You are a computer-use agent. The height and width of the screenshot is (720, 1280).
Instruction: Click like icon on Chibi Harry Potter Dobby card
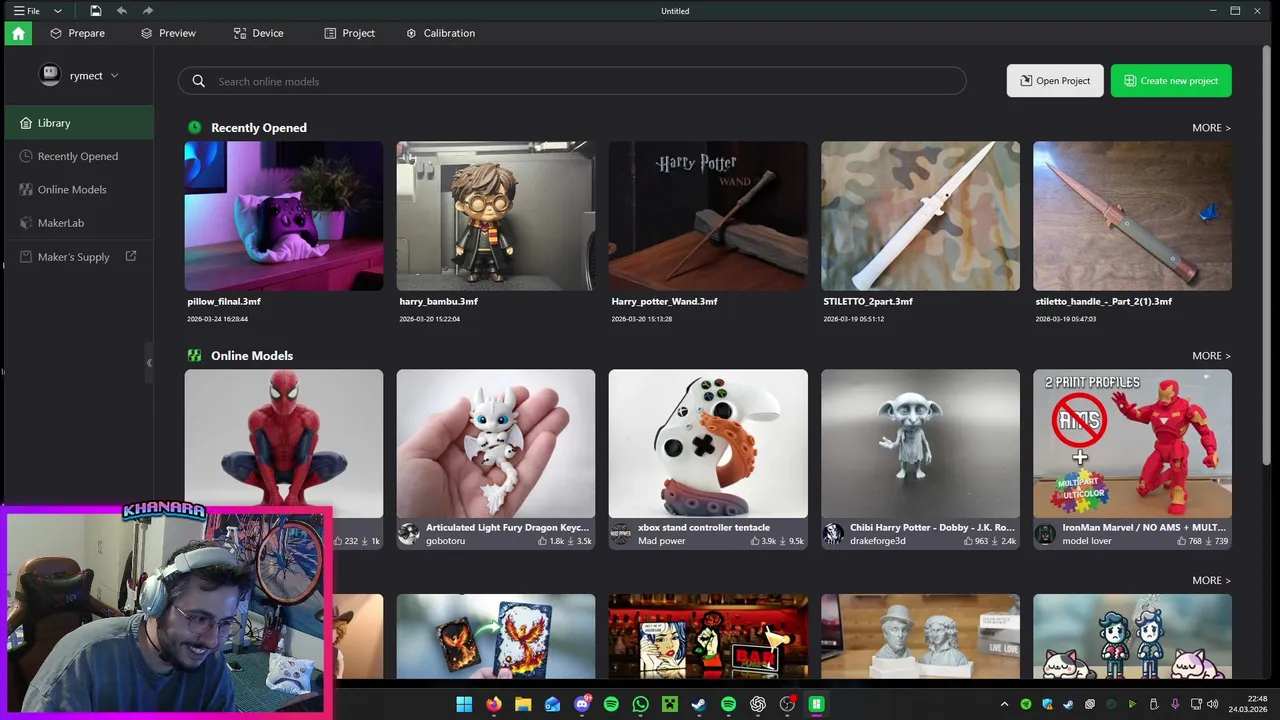968,541
